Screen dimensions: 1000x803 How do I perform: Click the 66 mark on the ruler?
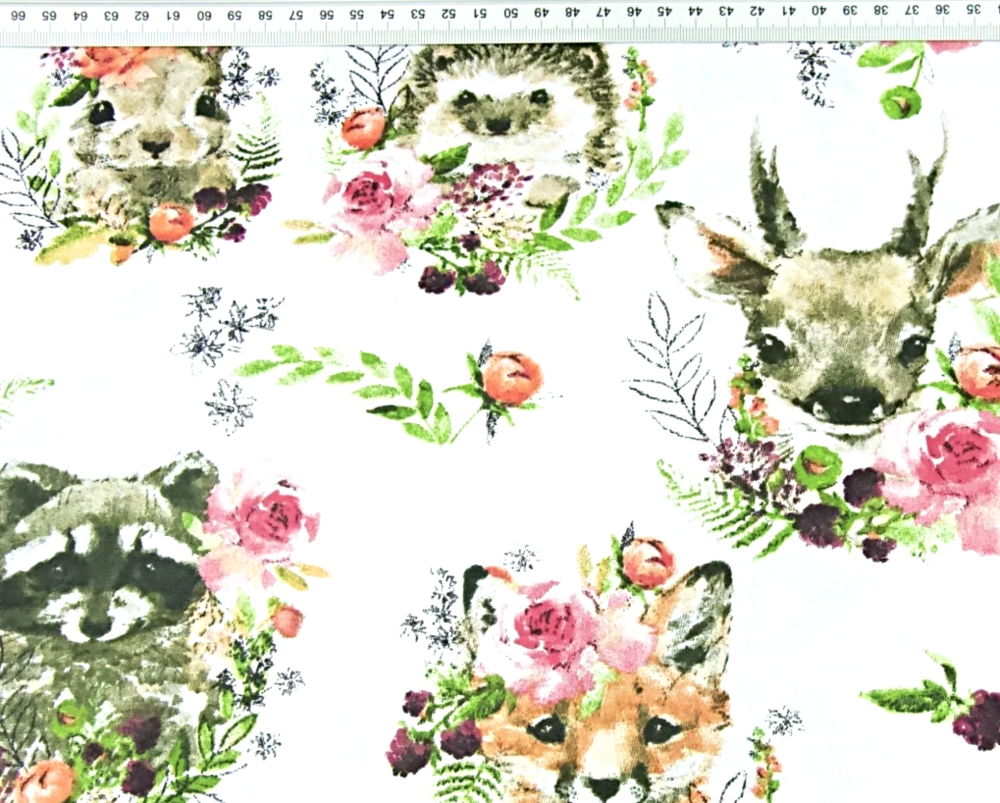19,15
